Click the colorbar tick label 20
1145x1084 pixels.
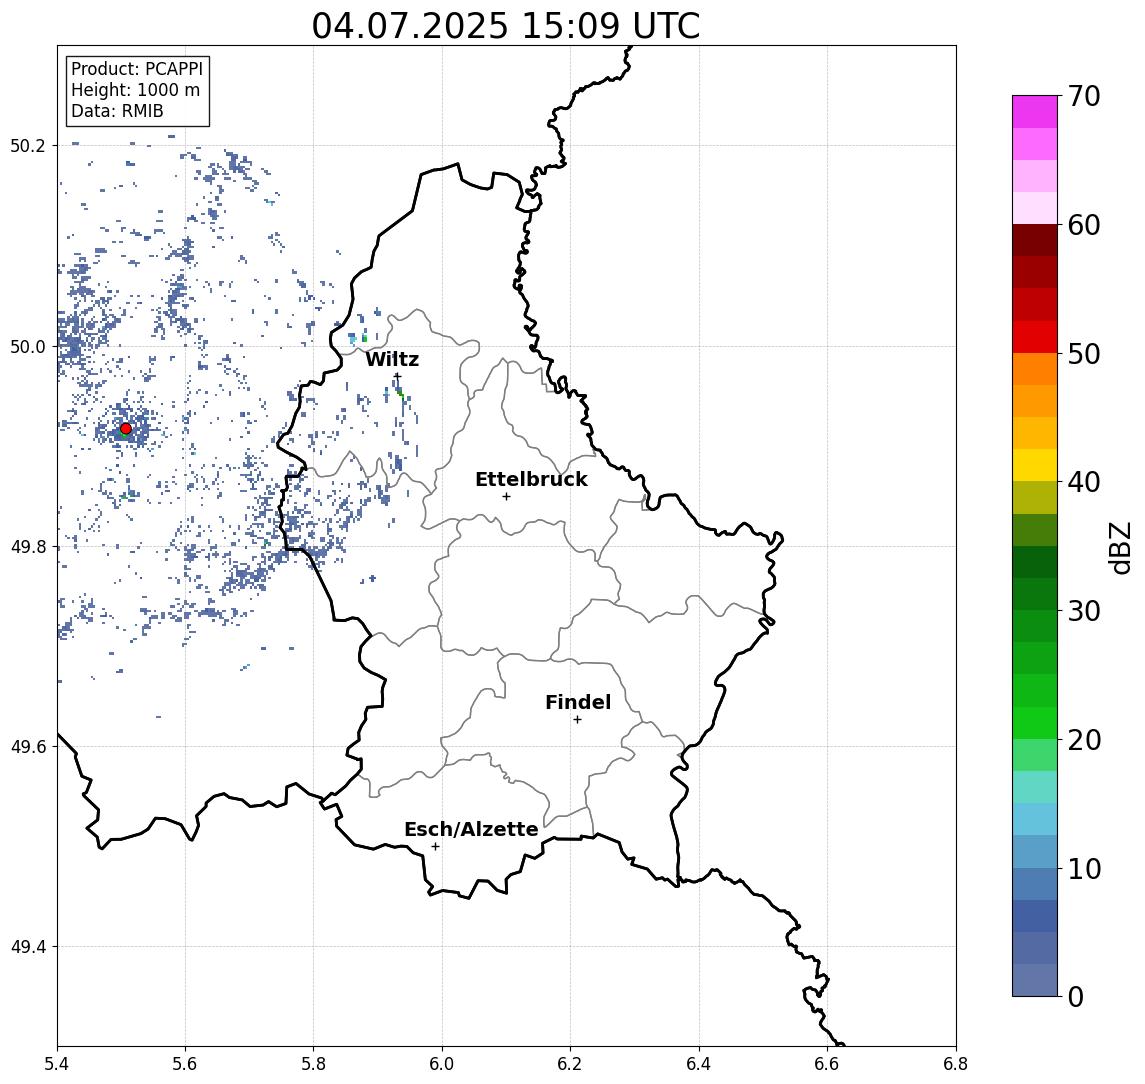pos(1084,740)
